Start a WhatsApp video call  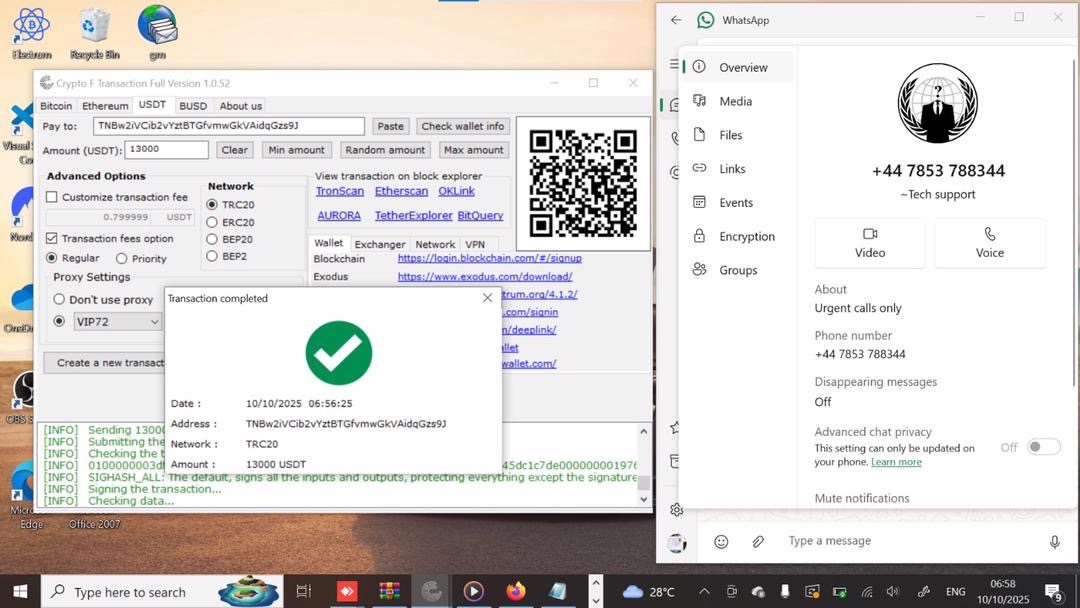[869, 243]
